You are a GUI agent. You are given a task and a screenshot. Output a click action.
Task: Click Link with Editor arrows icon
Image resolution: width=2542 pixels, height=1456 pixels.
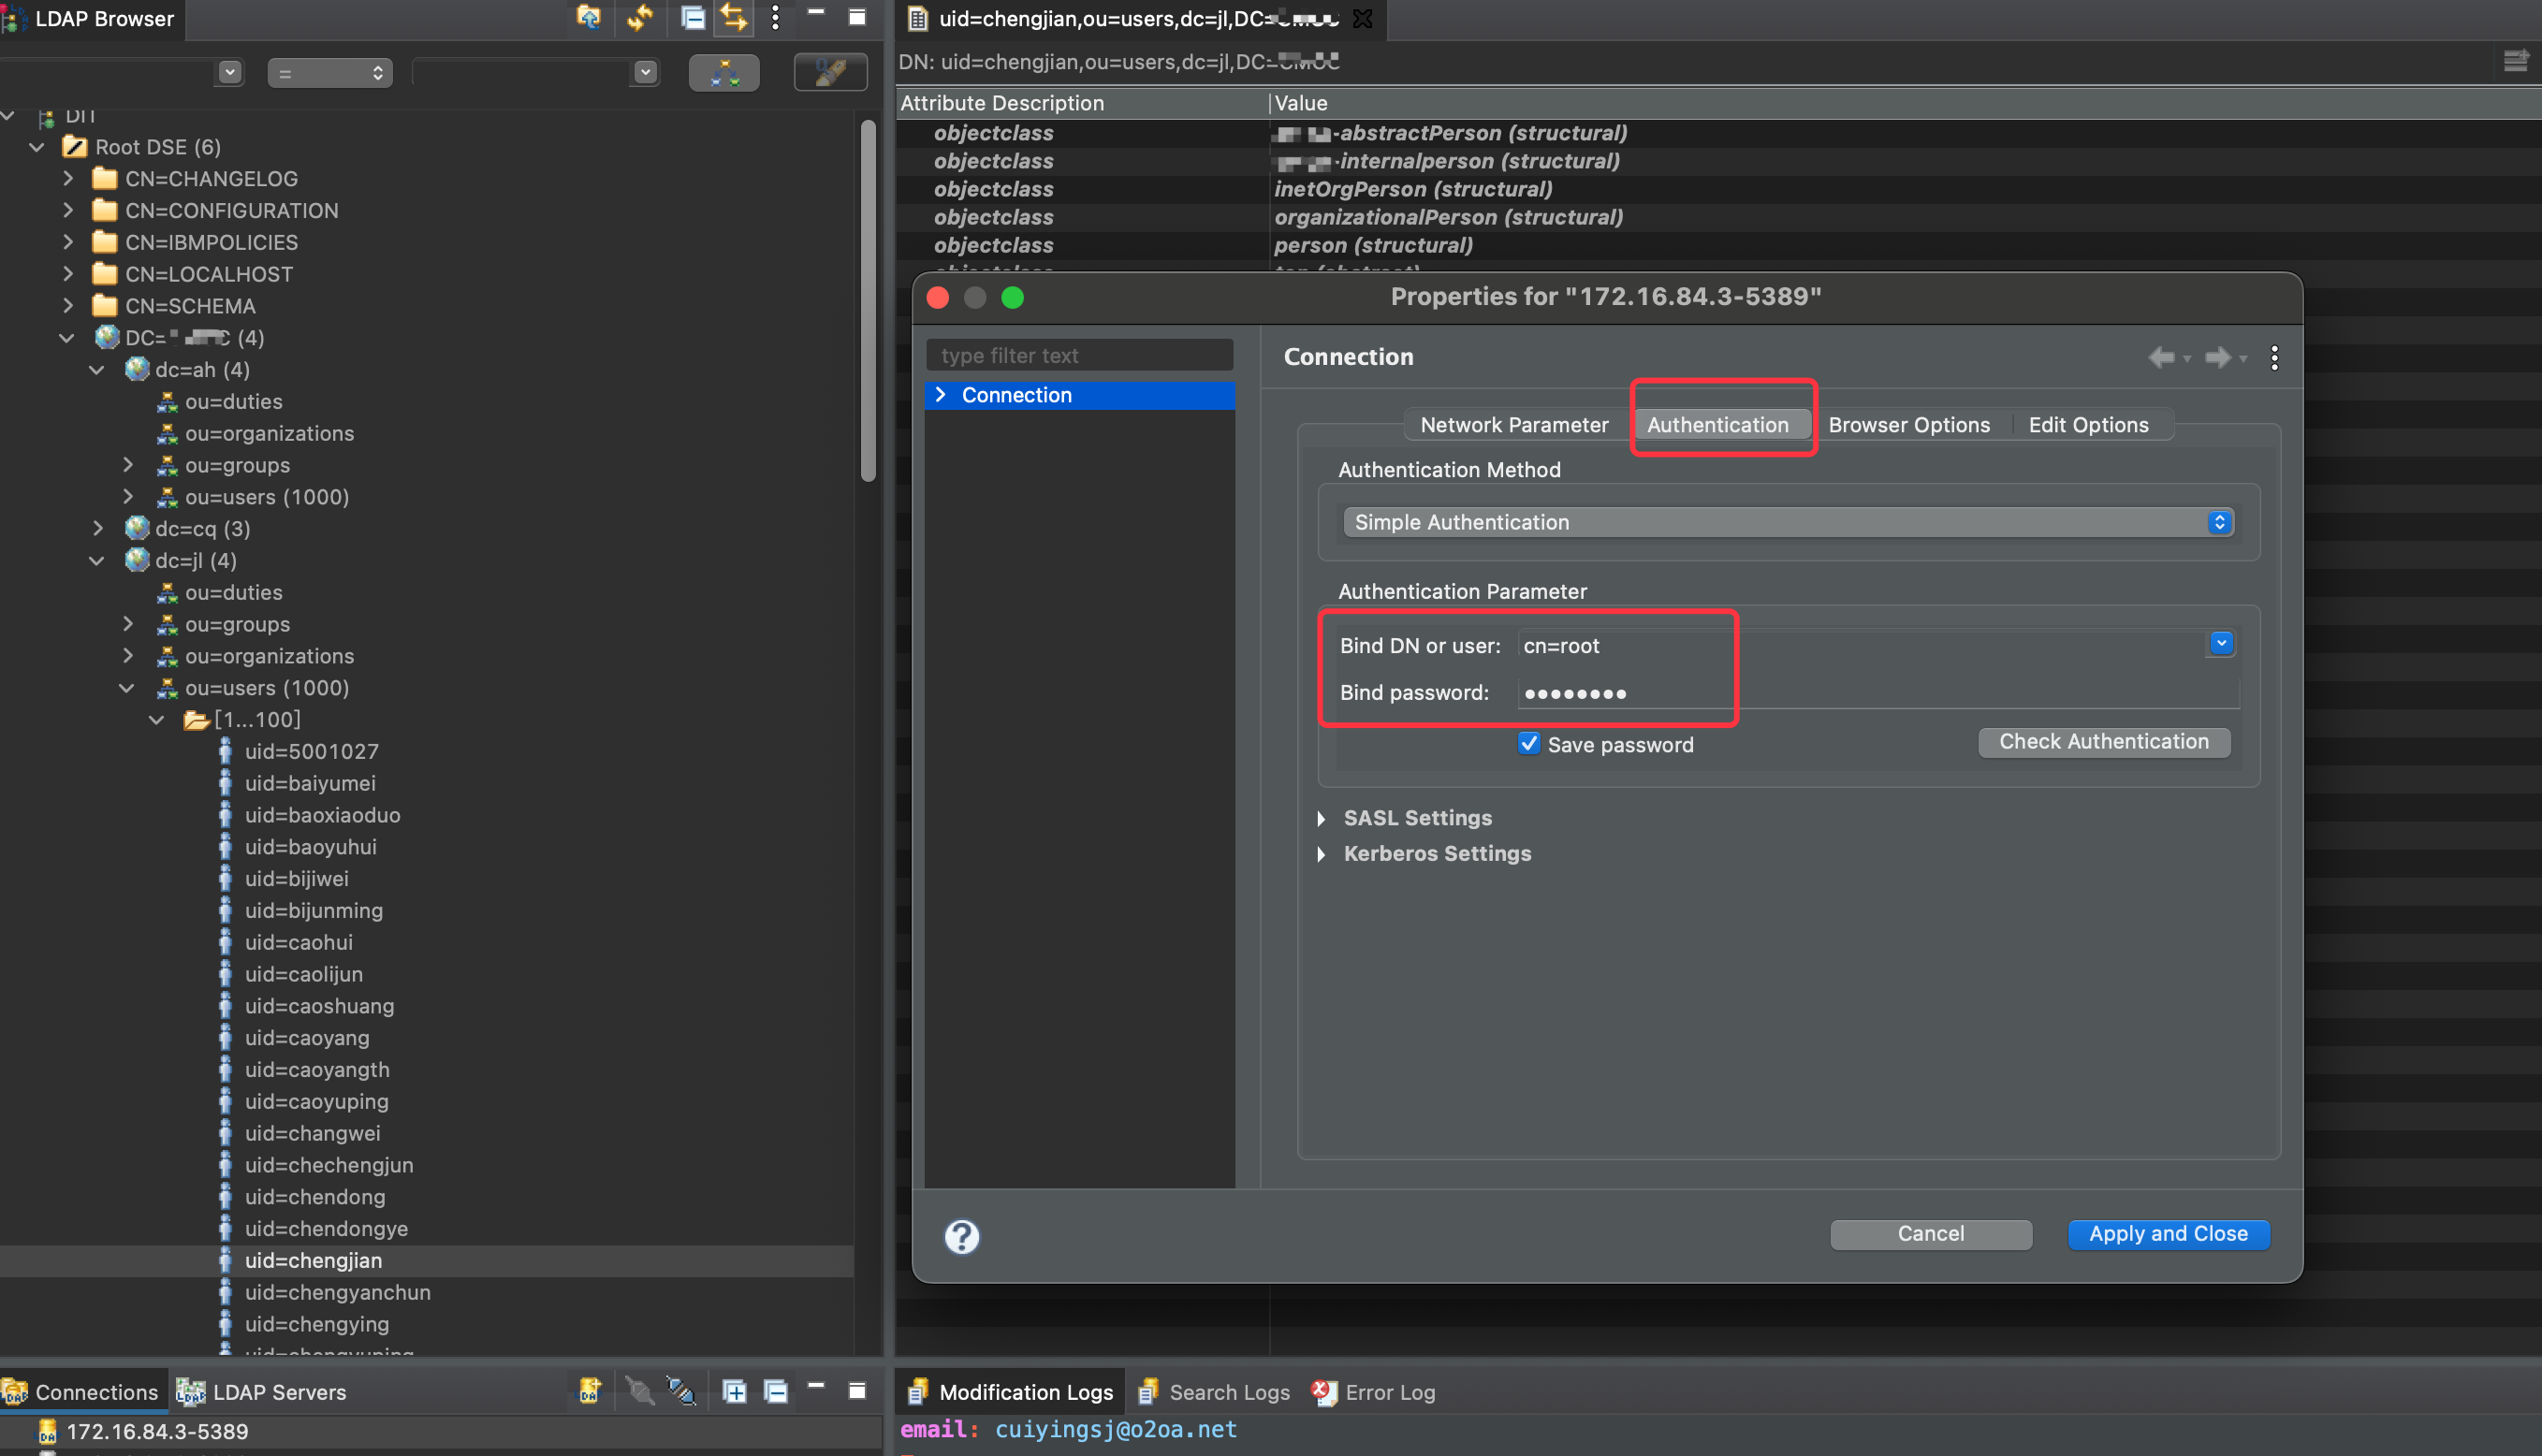point(734,17)
